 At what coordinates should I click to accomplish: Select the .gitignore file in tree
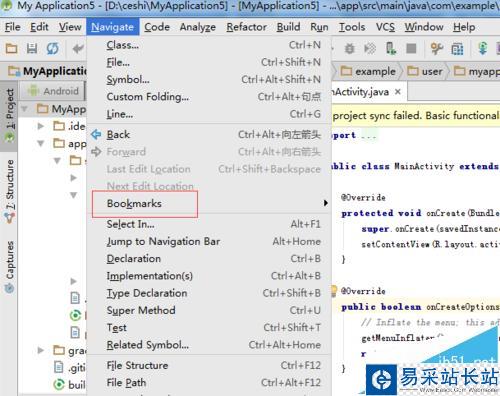point(70,367)
